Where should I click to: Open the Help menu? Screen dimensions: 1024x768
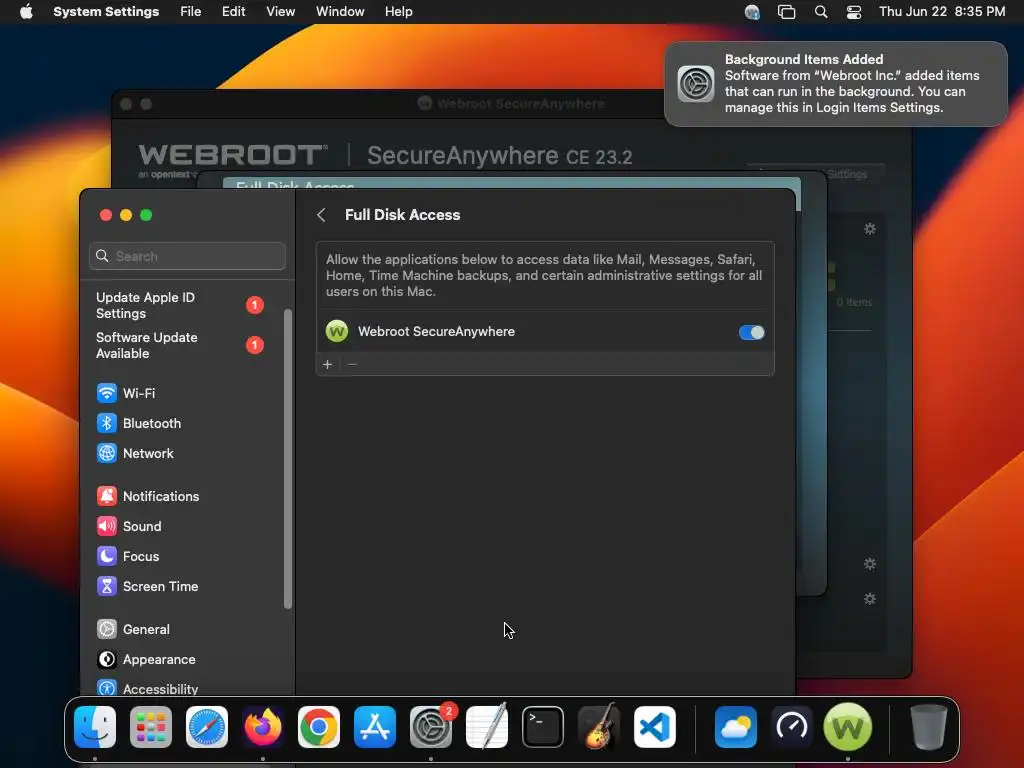coord(398,12)
